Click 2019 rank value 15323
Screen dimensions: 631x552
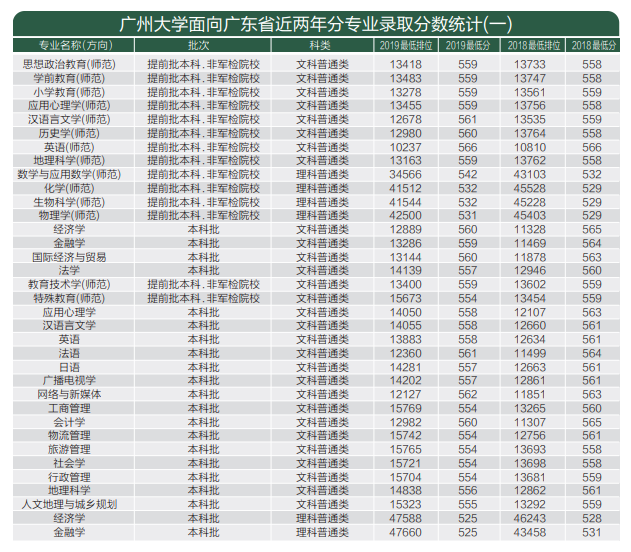coord(406,505)
